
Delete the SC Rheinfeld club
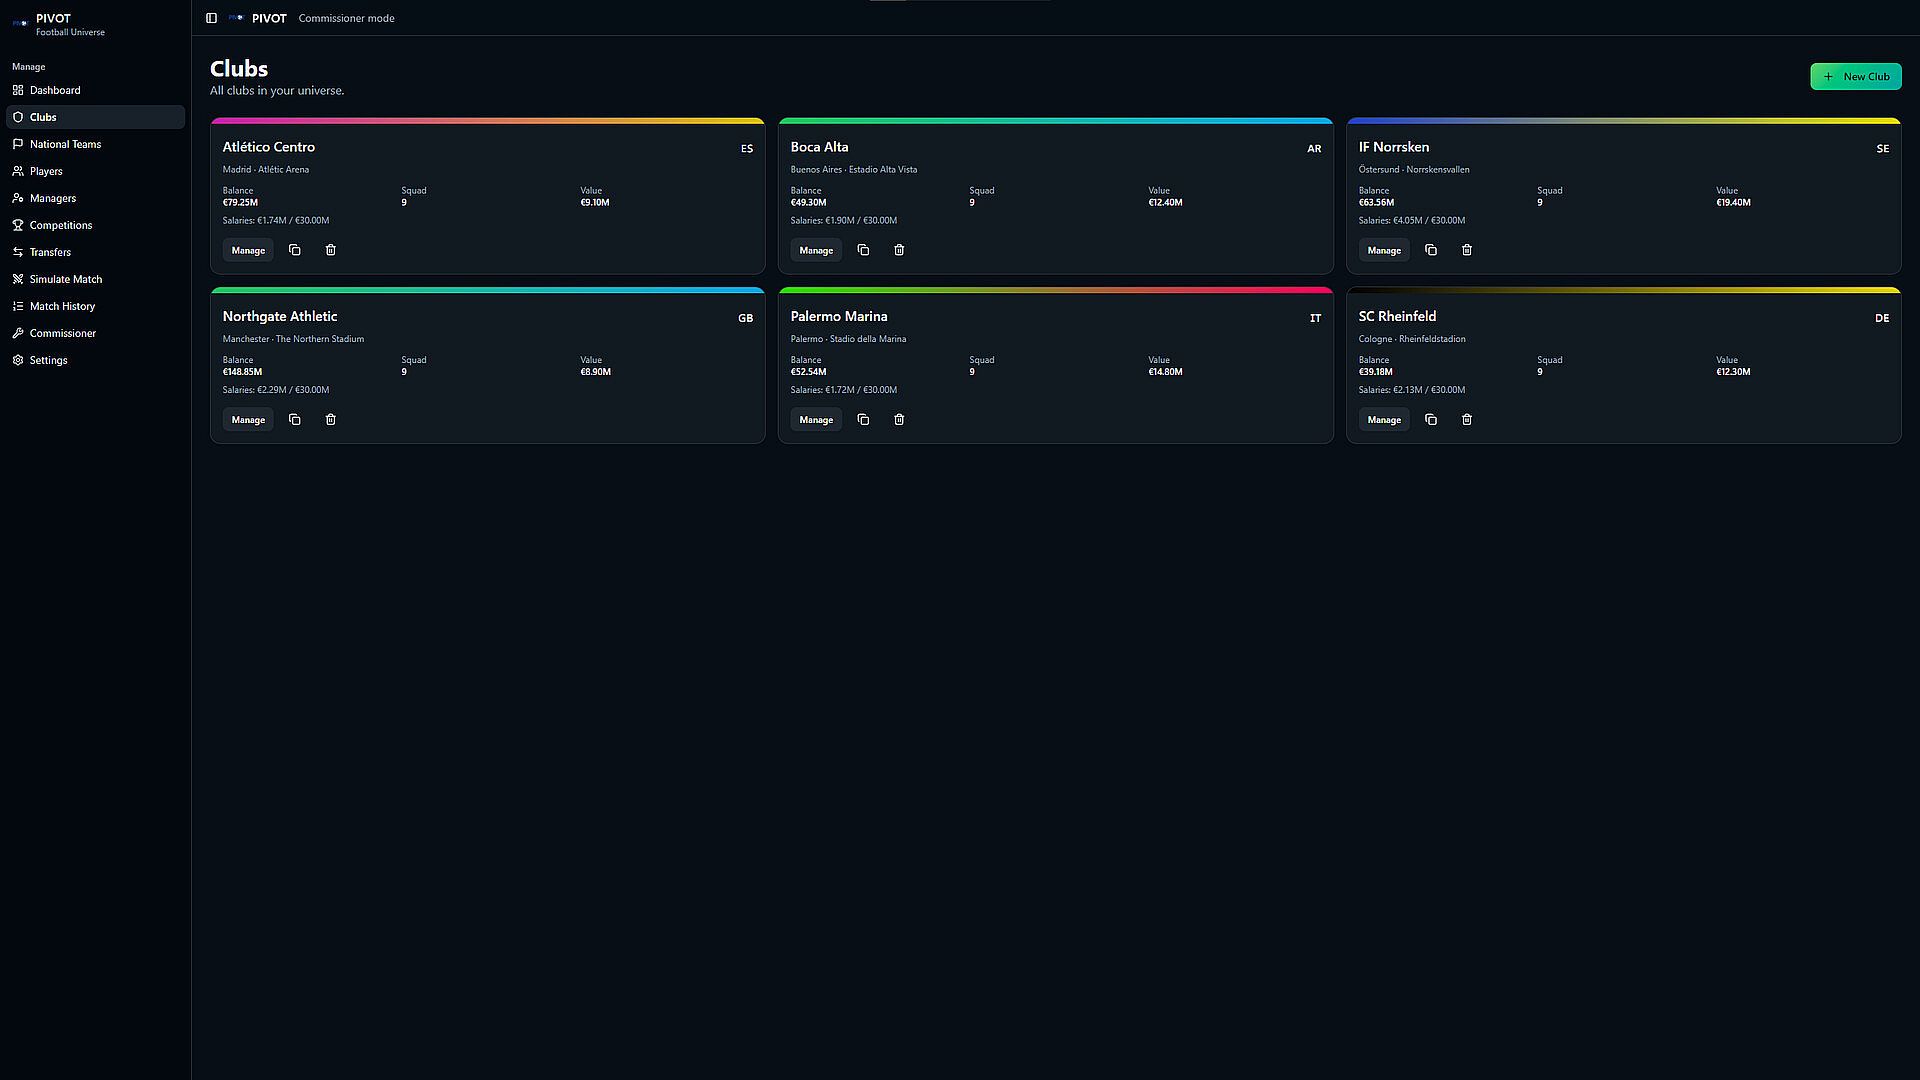(1467, 420)
